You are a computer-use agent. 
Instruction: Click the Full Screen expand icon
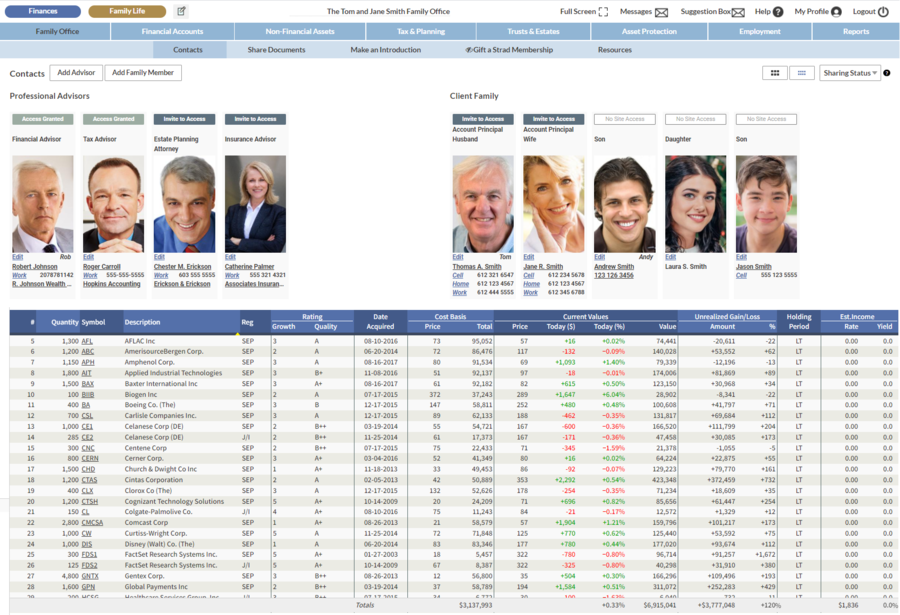pyautogui.click(x=603, y=12)
